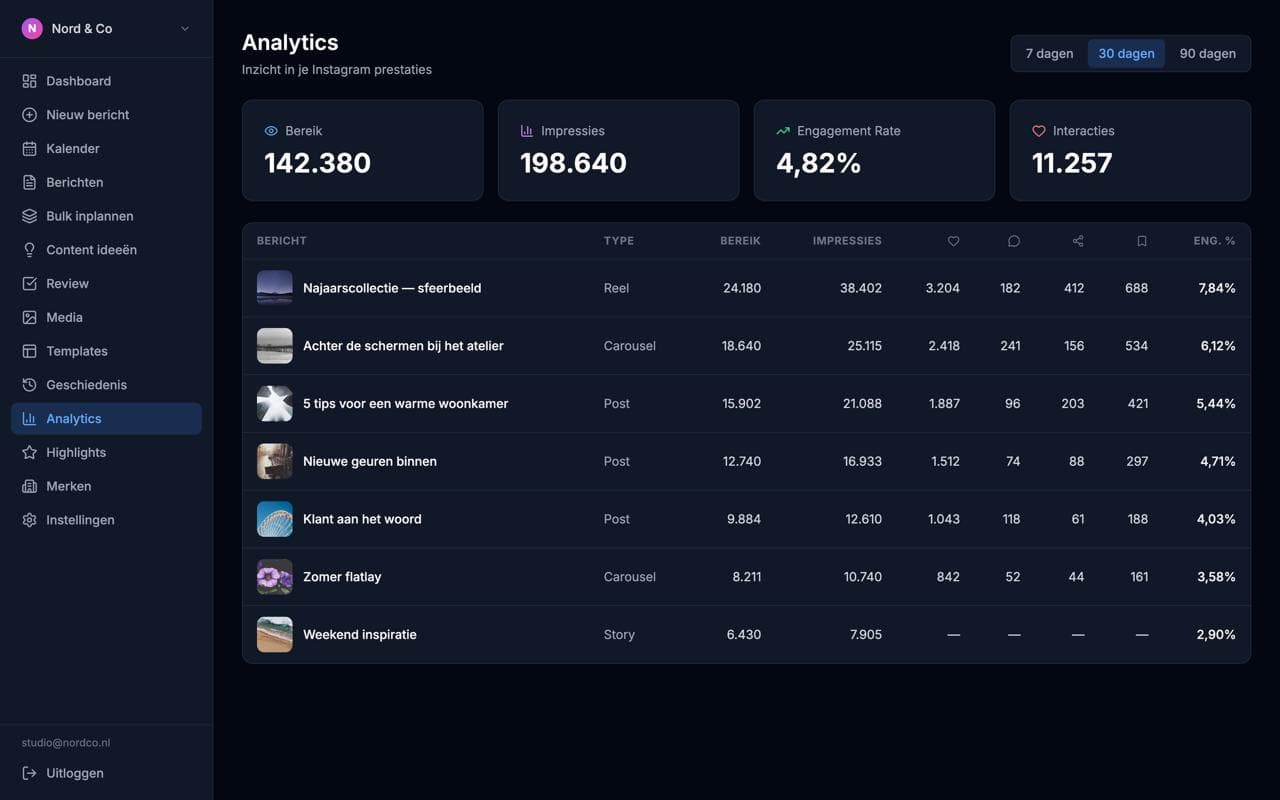
Task: Open thumbnail of 5 tips woonkamer post
Action: point(275,404)
